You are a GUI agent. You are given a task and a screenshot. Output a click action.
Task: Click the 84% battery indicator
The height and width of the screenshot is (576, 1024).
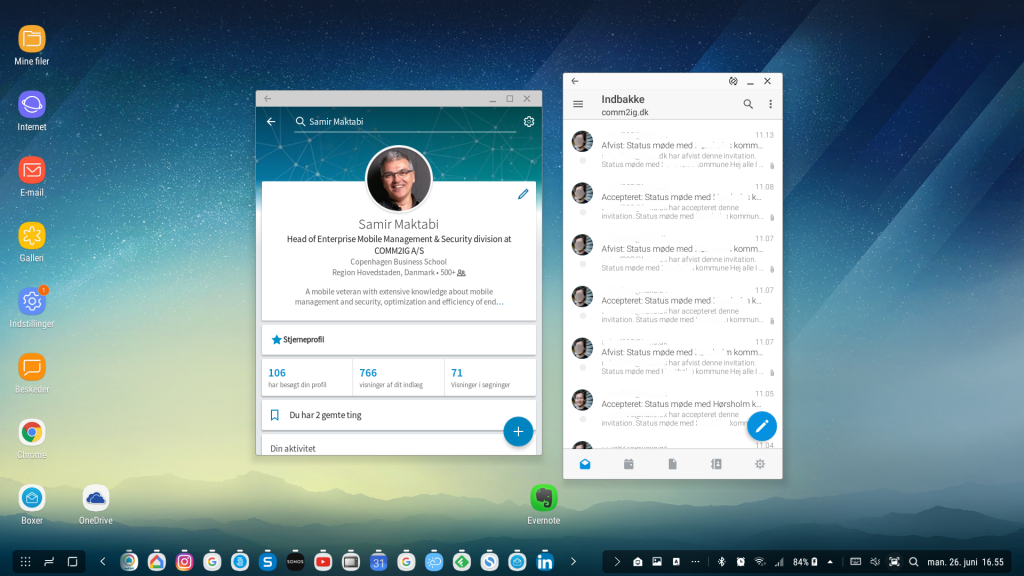805,562
